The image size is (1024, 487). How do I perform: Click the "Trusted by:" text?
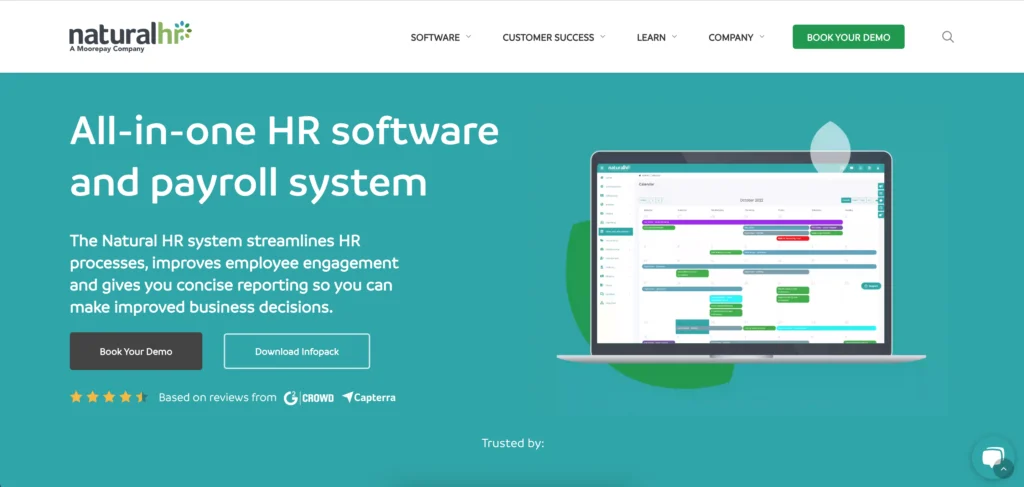coord(513,443)
